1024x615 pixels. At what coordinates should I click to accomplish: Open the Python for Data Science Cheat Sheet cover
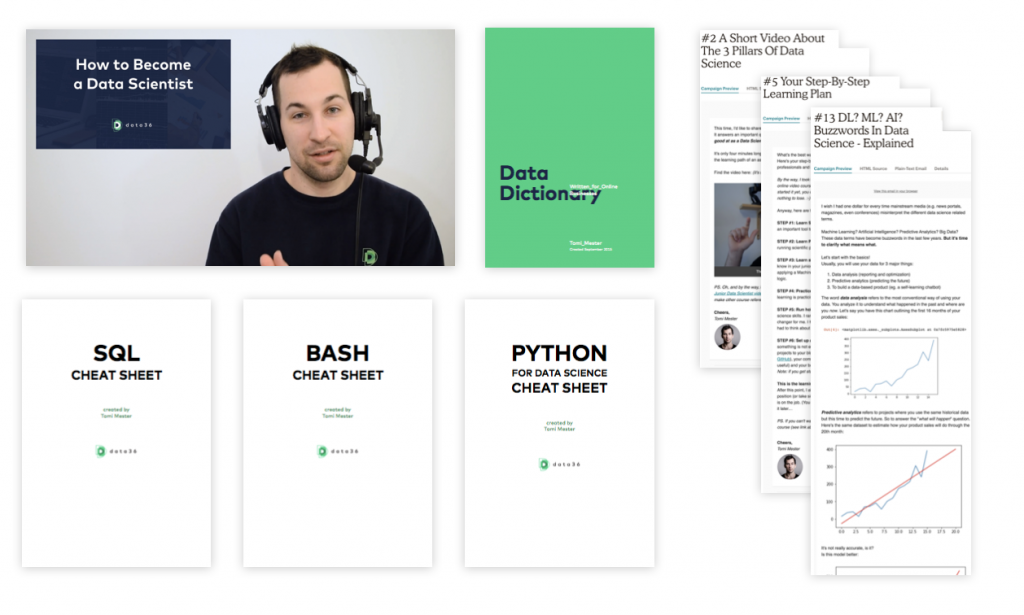tap(560, 433)
